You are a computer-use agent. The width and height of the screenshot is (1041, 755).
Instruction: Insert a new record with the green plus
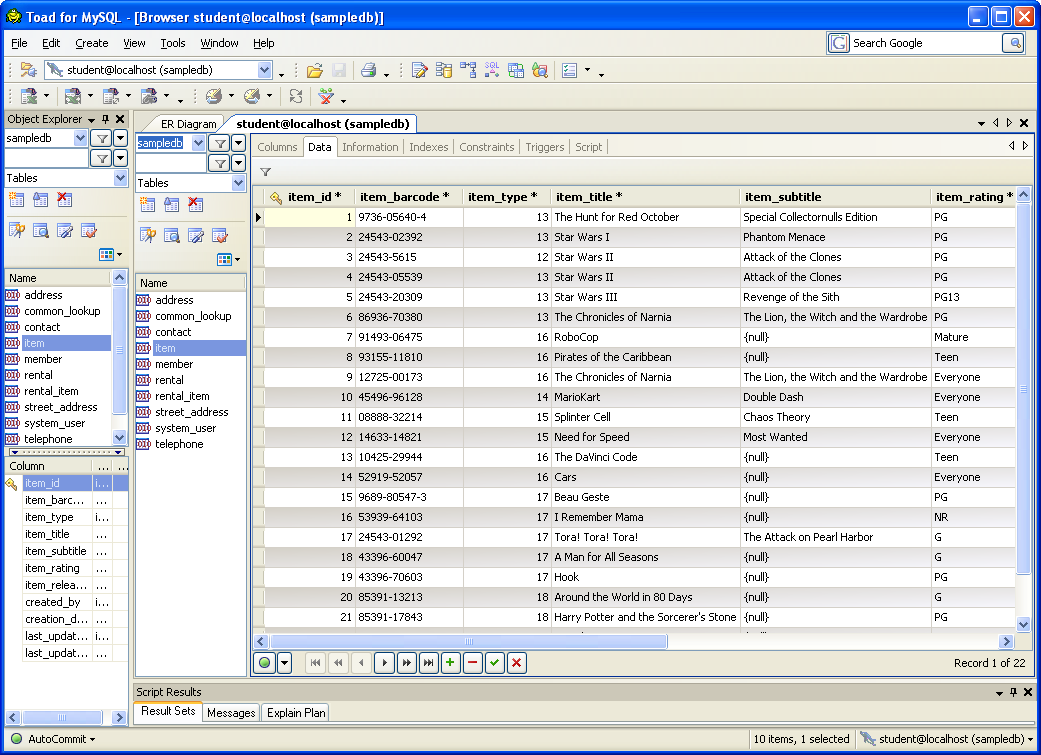[450, 662]
